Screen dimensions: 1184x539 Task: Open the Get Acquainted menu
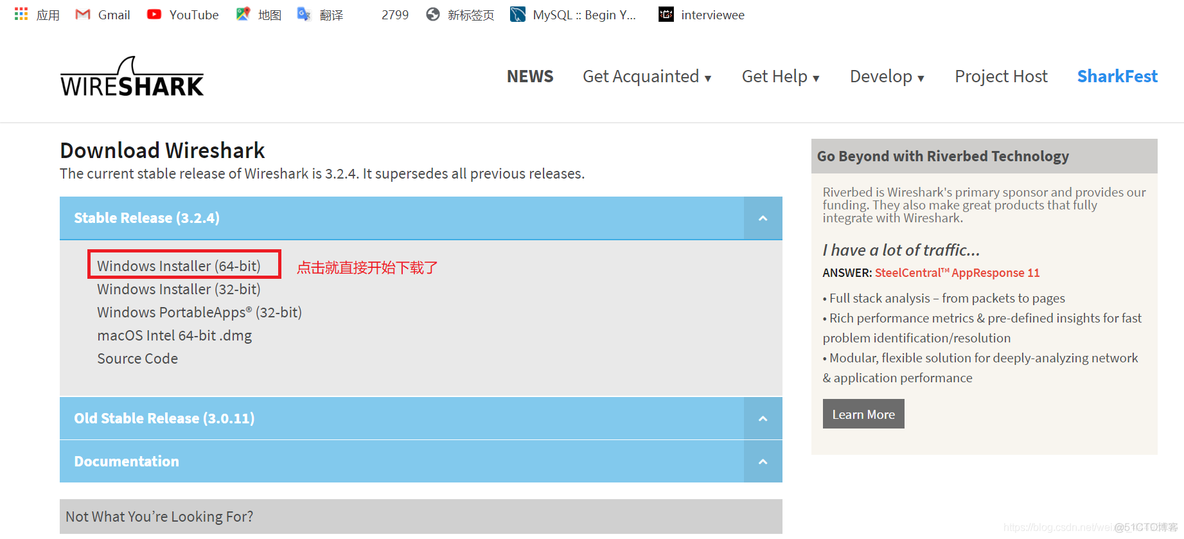(x=647, y=76)
